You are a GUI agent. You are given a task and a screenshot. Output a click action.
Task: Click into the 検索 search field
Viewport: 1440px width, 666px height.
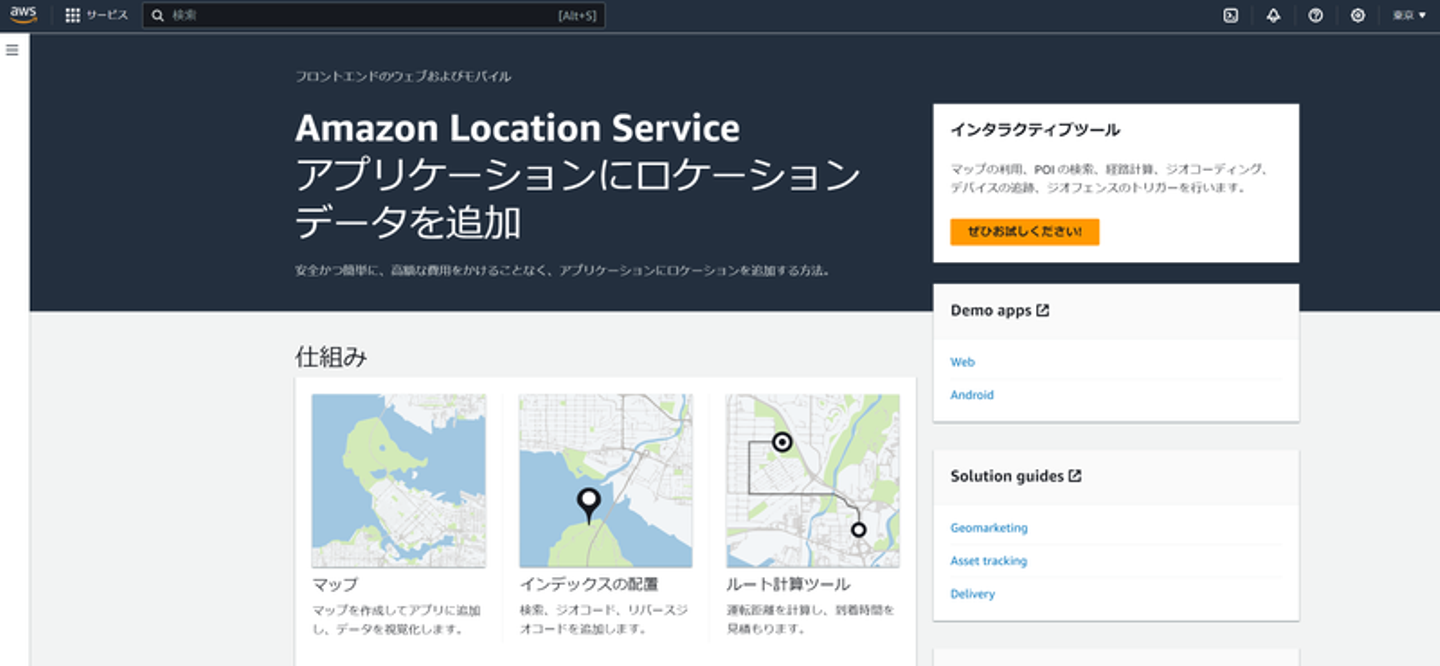pyautogui.click(x=373, y=15)
